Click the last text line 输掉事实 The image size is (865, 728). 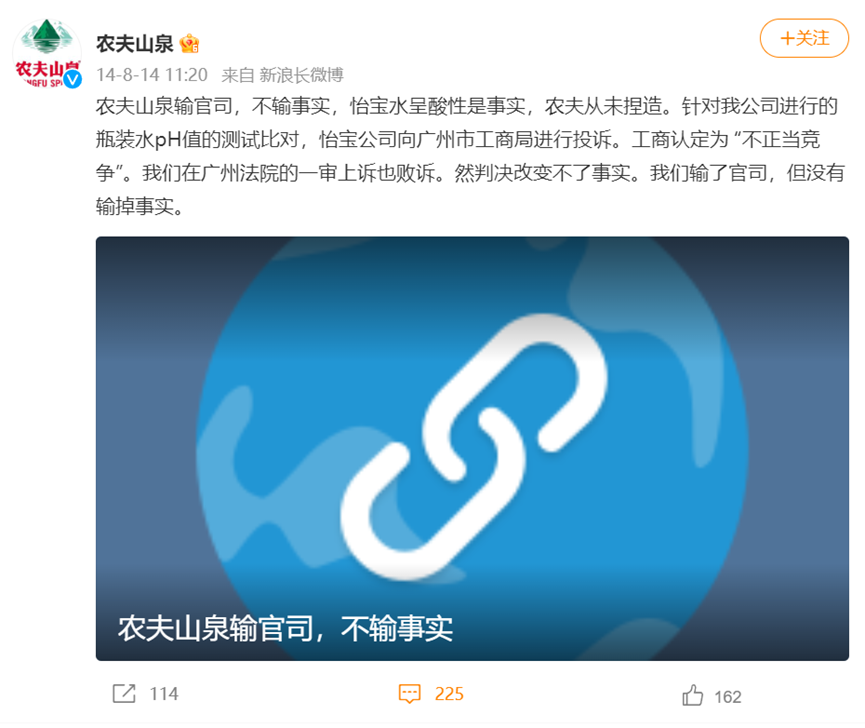pyautogui.click(x=139, y=206)
